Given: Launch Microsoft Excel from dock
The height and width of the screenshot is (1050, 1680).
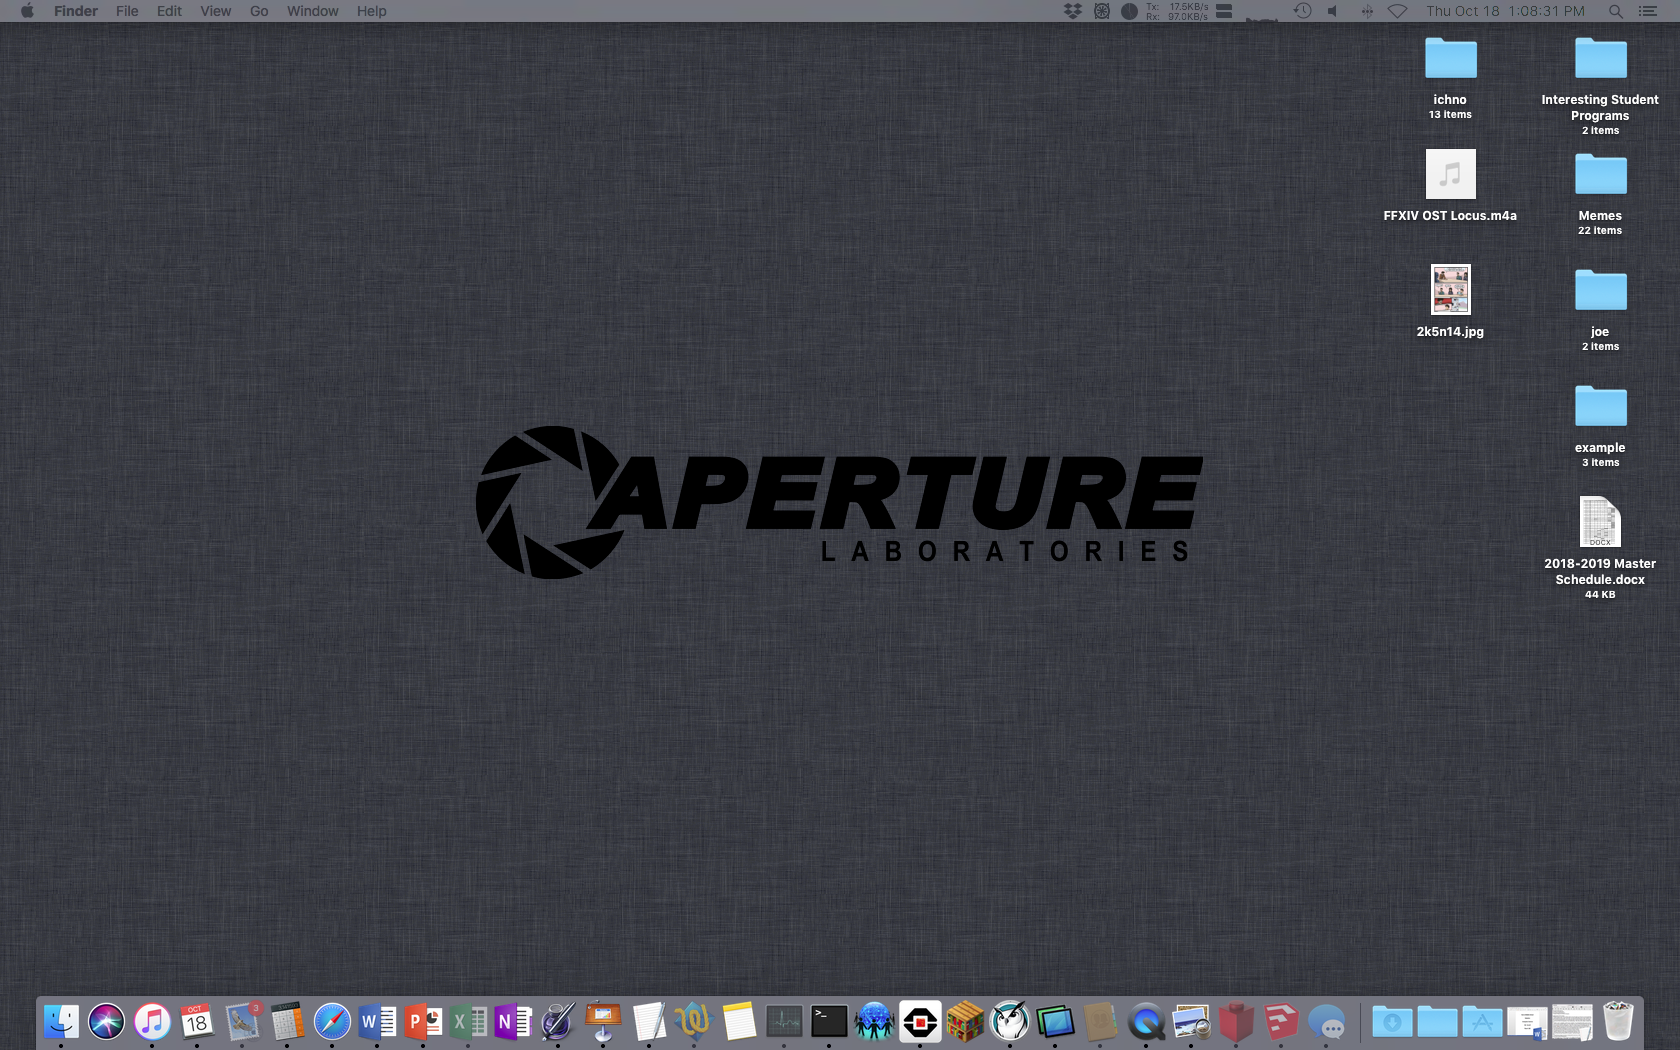Looking at the screenshot, I should pyautogui.click(x=468, y=1022).
